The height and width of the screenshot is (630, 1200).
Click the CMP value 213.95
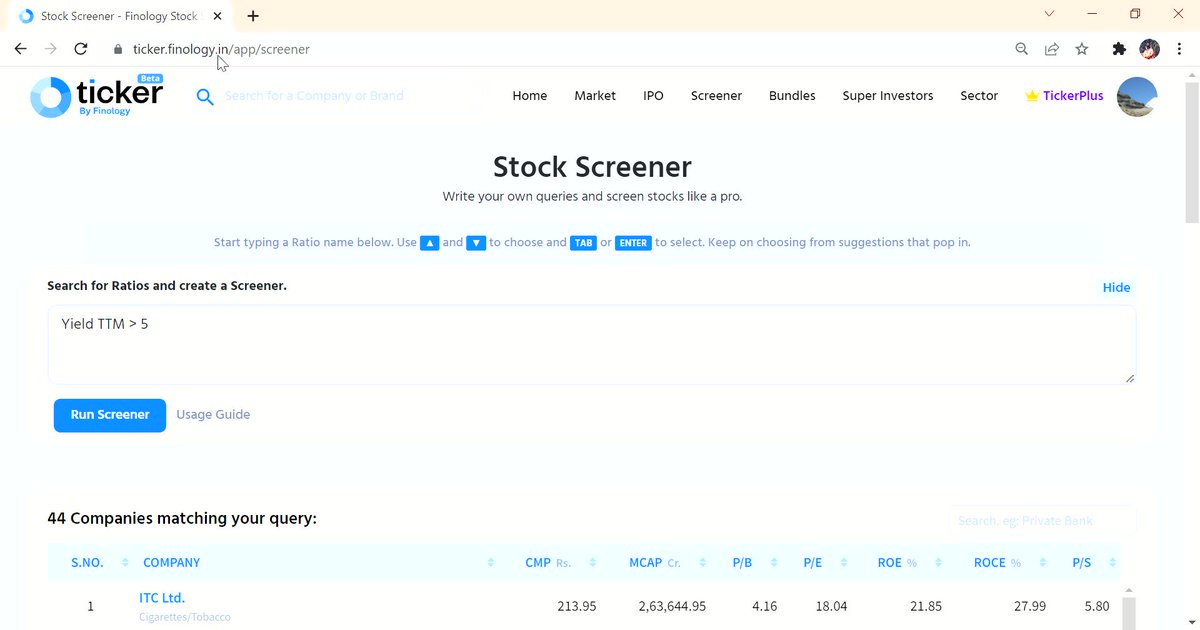coord(576,606)
